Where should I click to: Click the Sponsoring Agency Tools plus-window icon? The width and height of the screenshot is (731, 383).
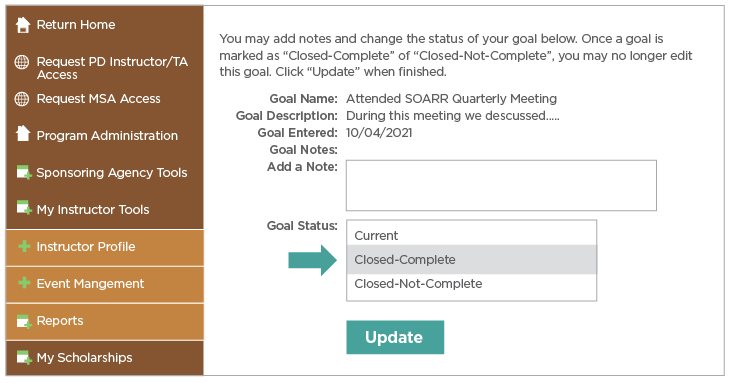[24, 172]
